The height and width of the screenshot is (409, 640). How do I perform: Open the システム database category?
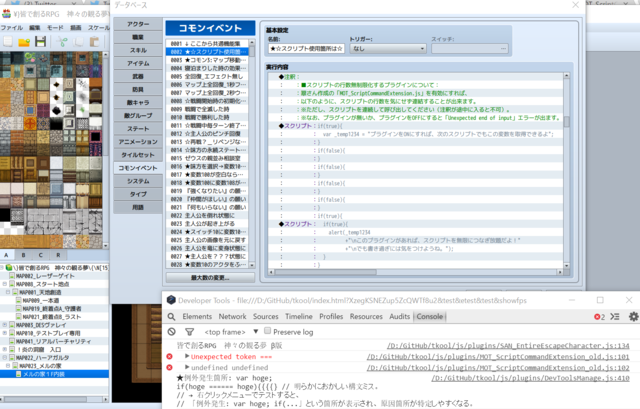click(138, 181)
